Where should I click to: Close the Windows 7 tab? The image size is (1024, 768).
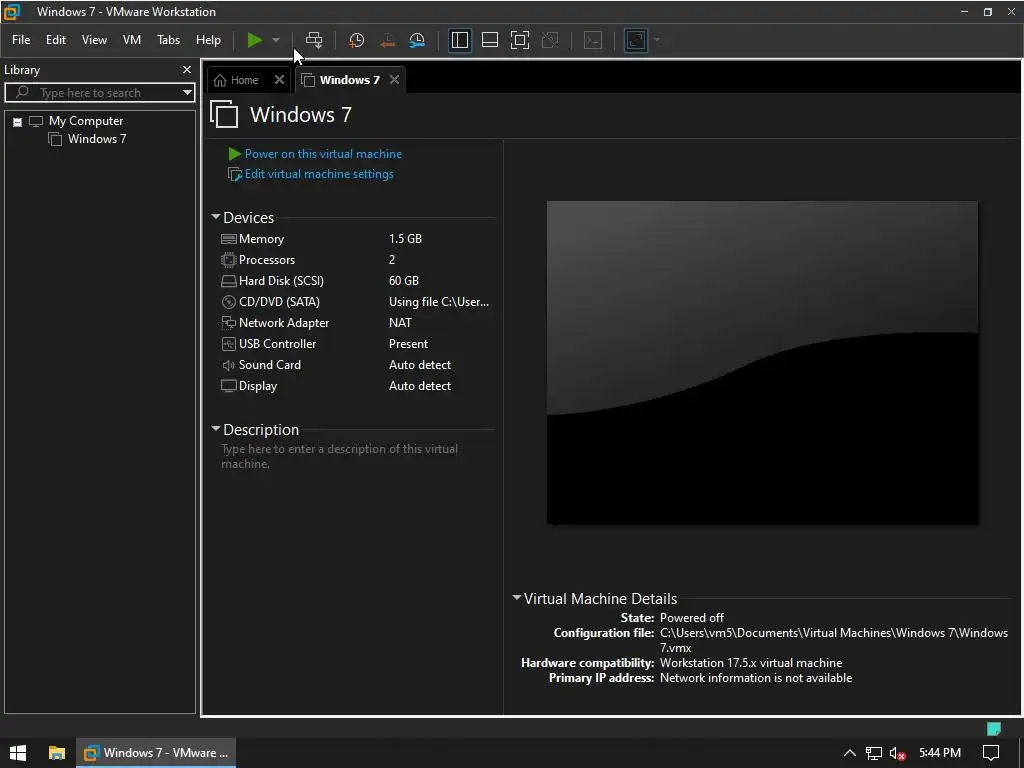pos(394,80)
